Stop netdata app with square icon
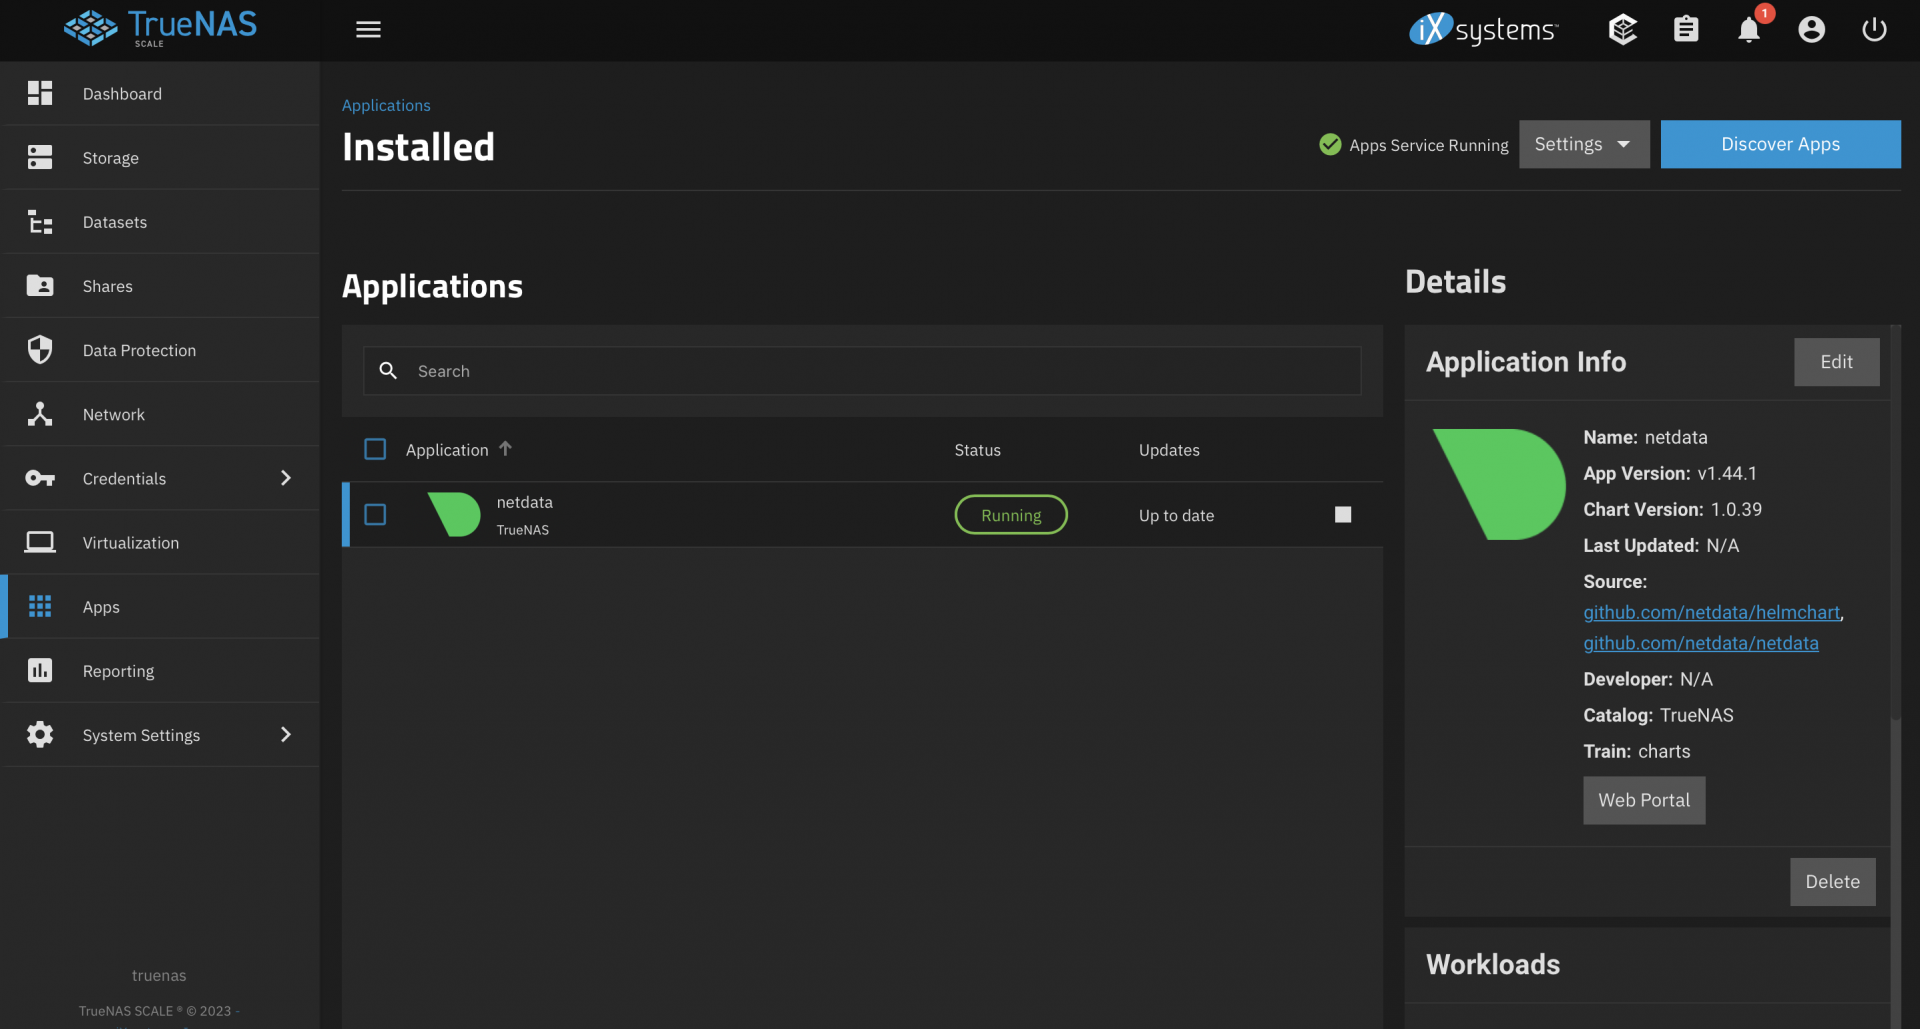1920x1029 pixels. pyautogui.click(x=1343, y=514)
